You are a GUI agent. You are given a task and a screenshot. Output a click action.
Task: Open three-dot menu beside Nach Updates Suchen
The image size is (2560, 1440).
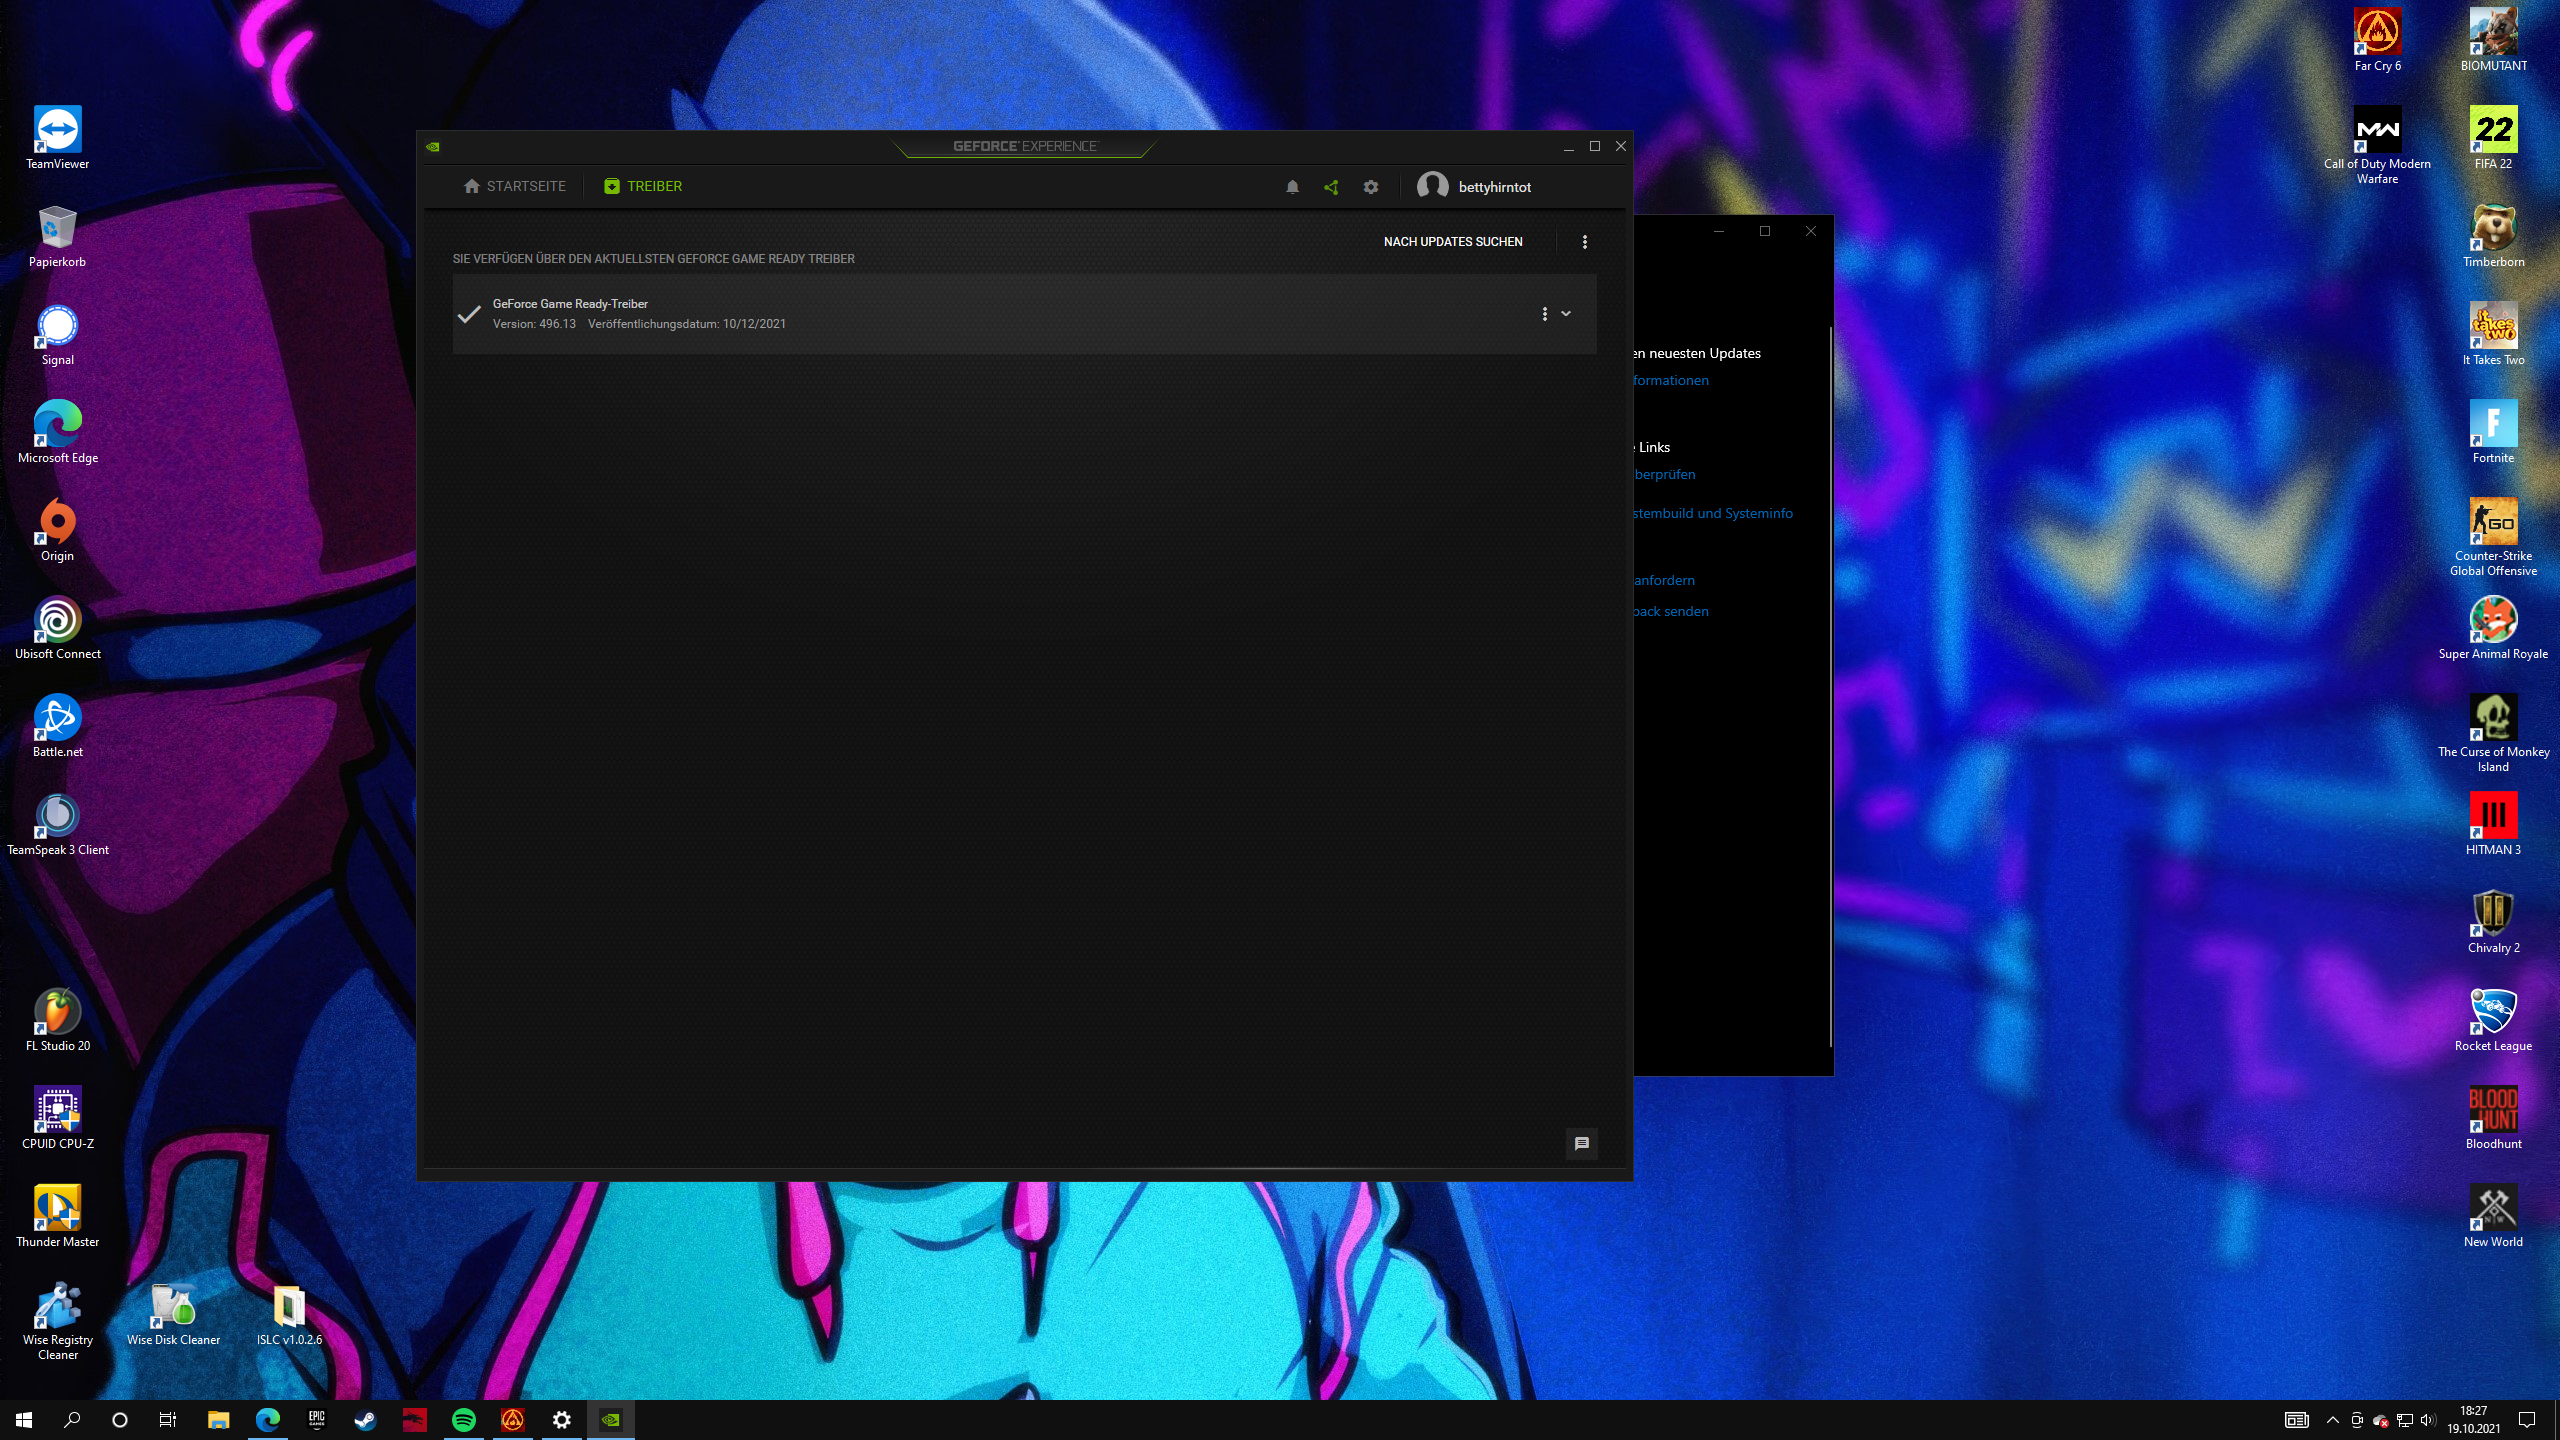coord(1585,242)
